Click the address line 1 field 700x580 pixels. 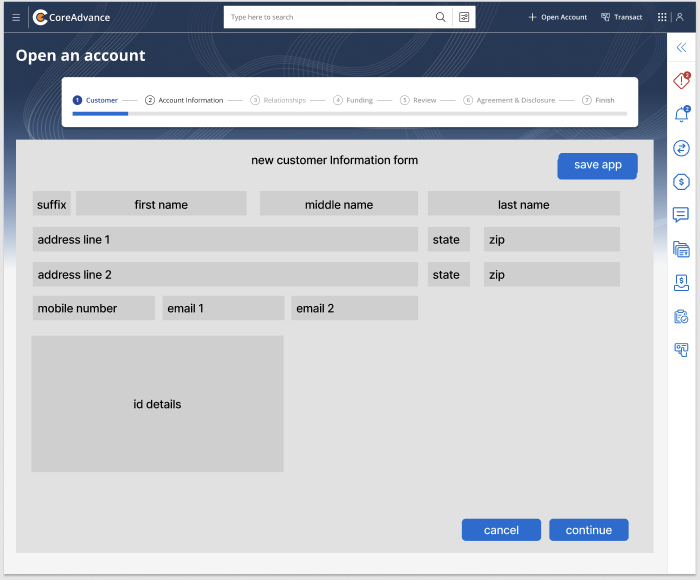[x=225, y=239]
